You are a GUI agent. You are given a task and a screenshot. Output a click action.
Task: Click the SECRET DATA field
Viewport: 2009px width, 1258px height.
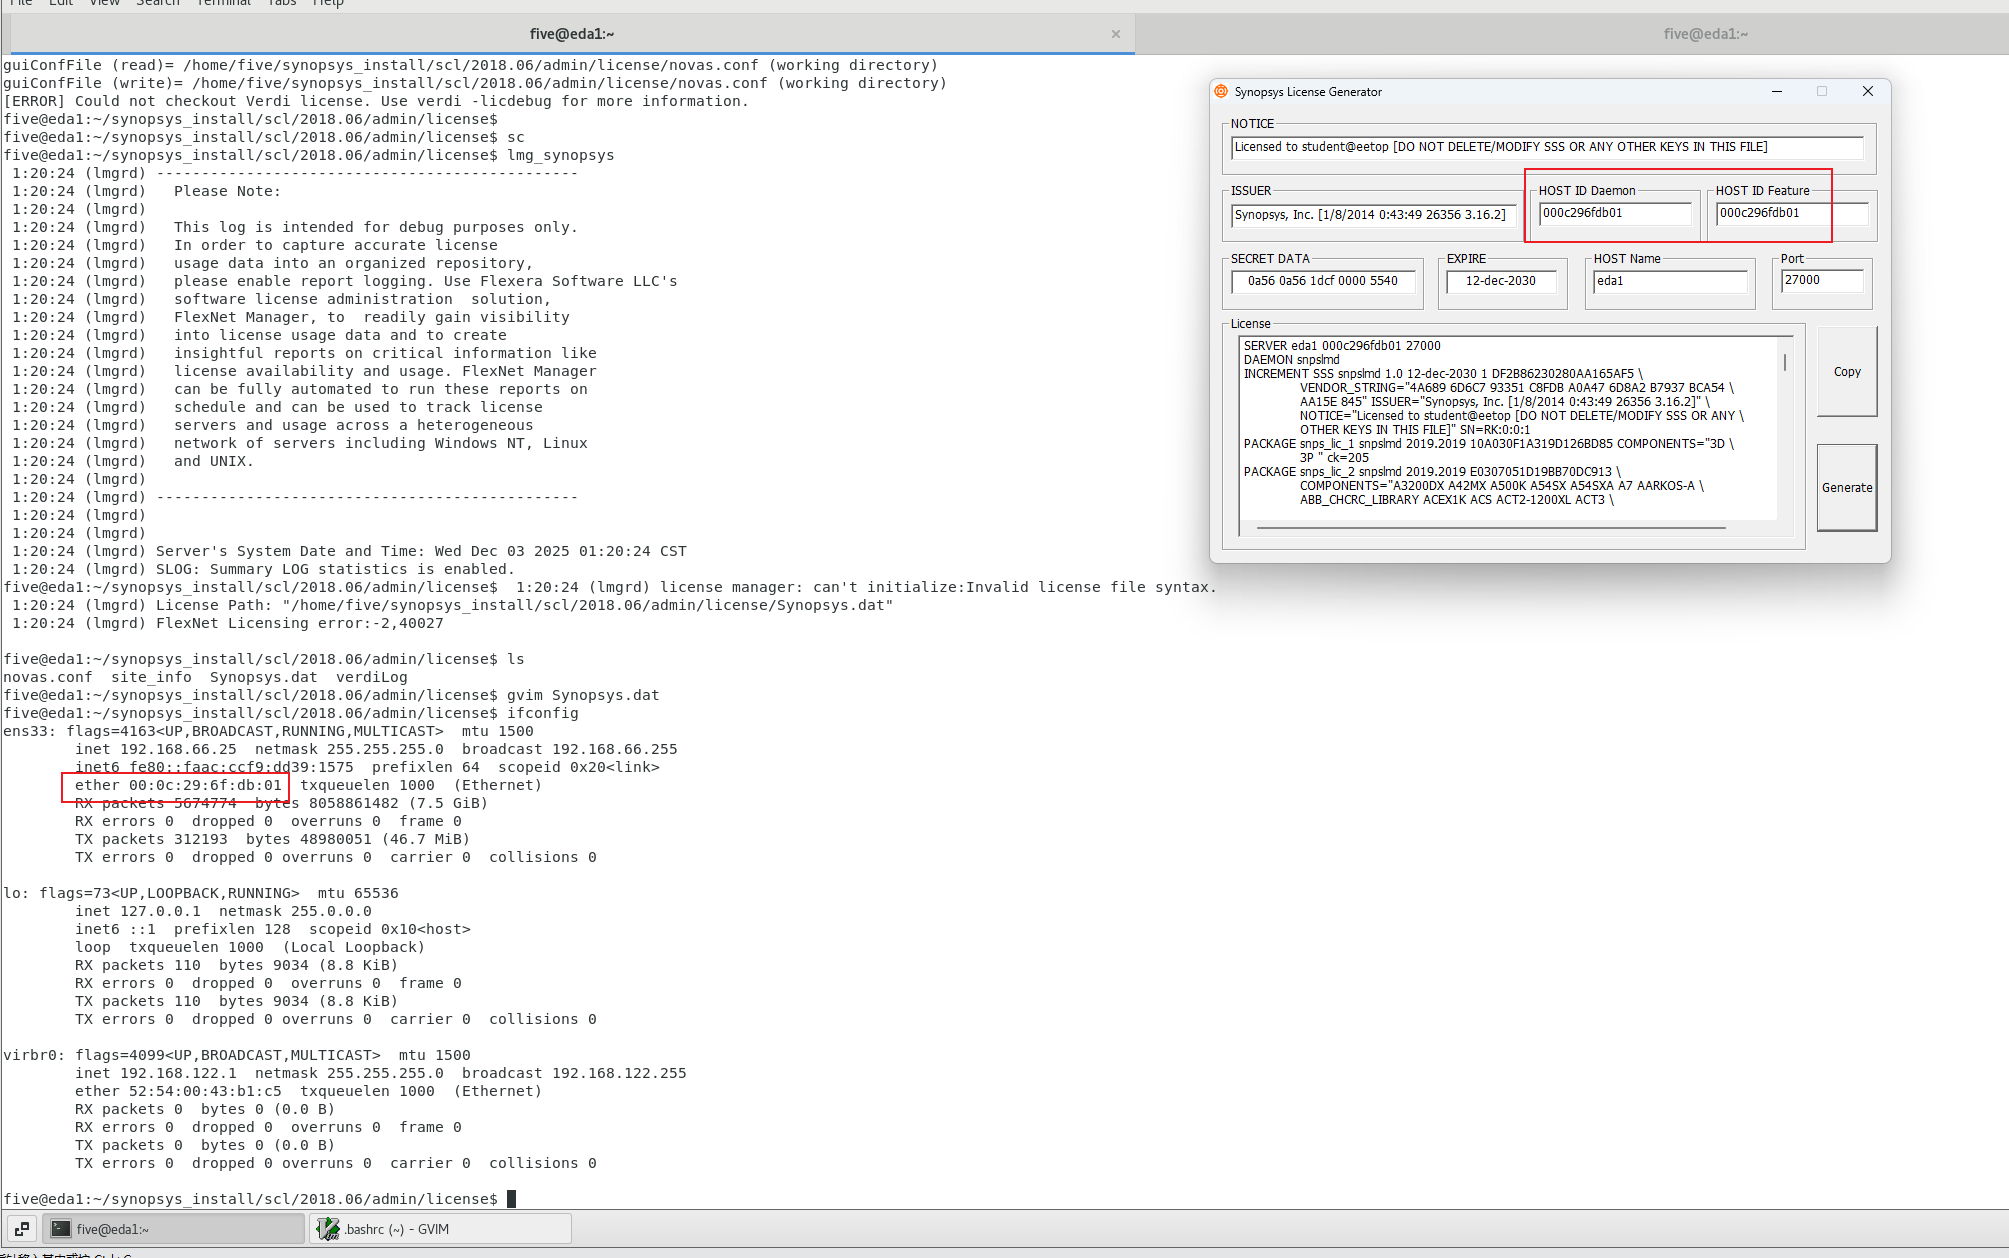pos(1323,281)
